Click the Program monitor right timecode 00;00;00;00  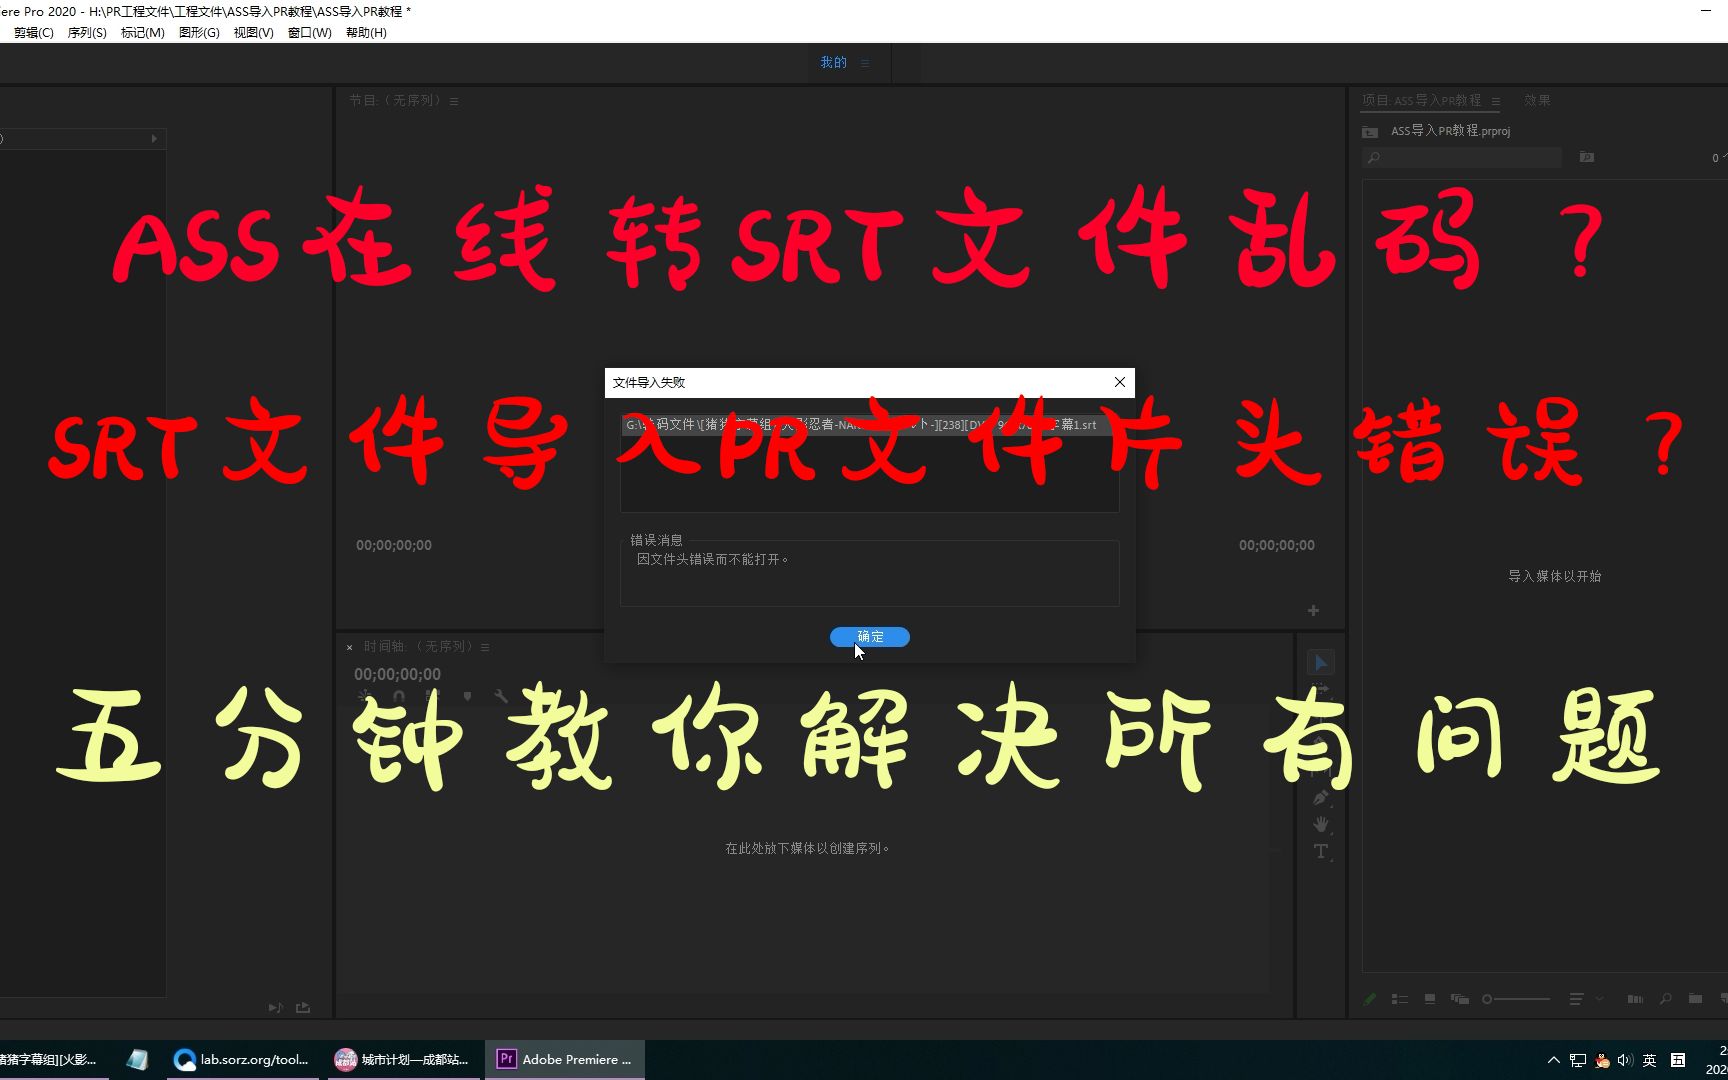point(1277,545)
